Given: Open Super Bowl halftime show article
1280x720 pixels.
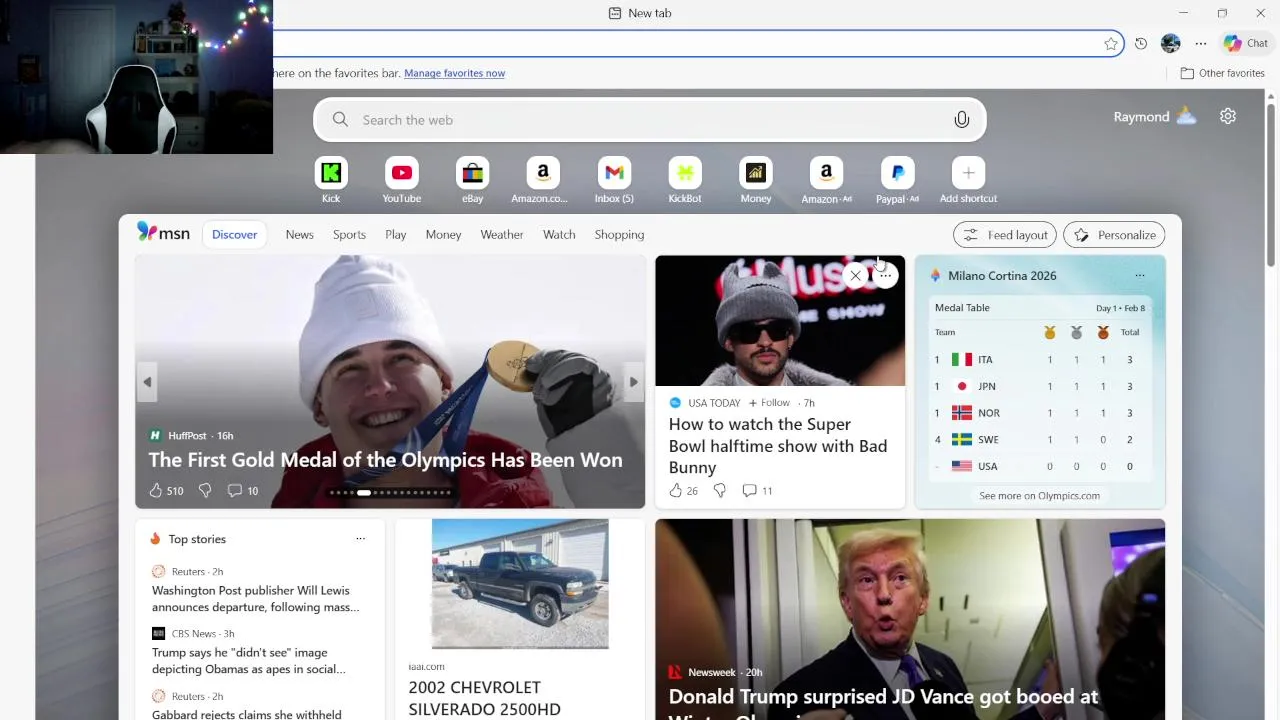Looking at the screenshot, I should 778,446.
